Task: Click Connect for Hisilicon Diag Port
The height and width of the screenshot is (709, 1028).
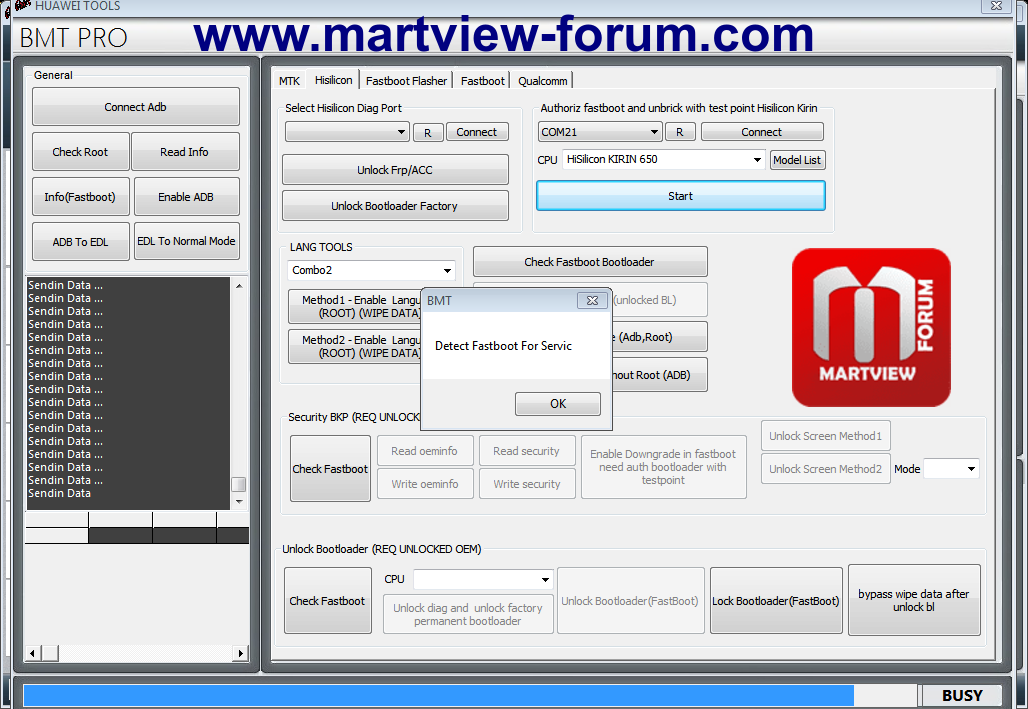Action: [477, 132]
